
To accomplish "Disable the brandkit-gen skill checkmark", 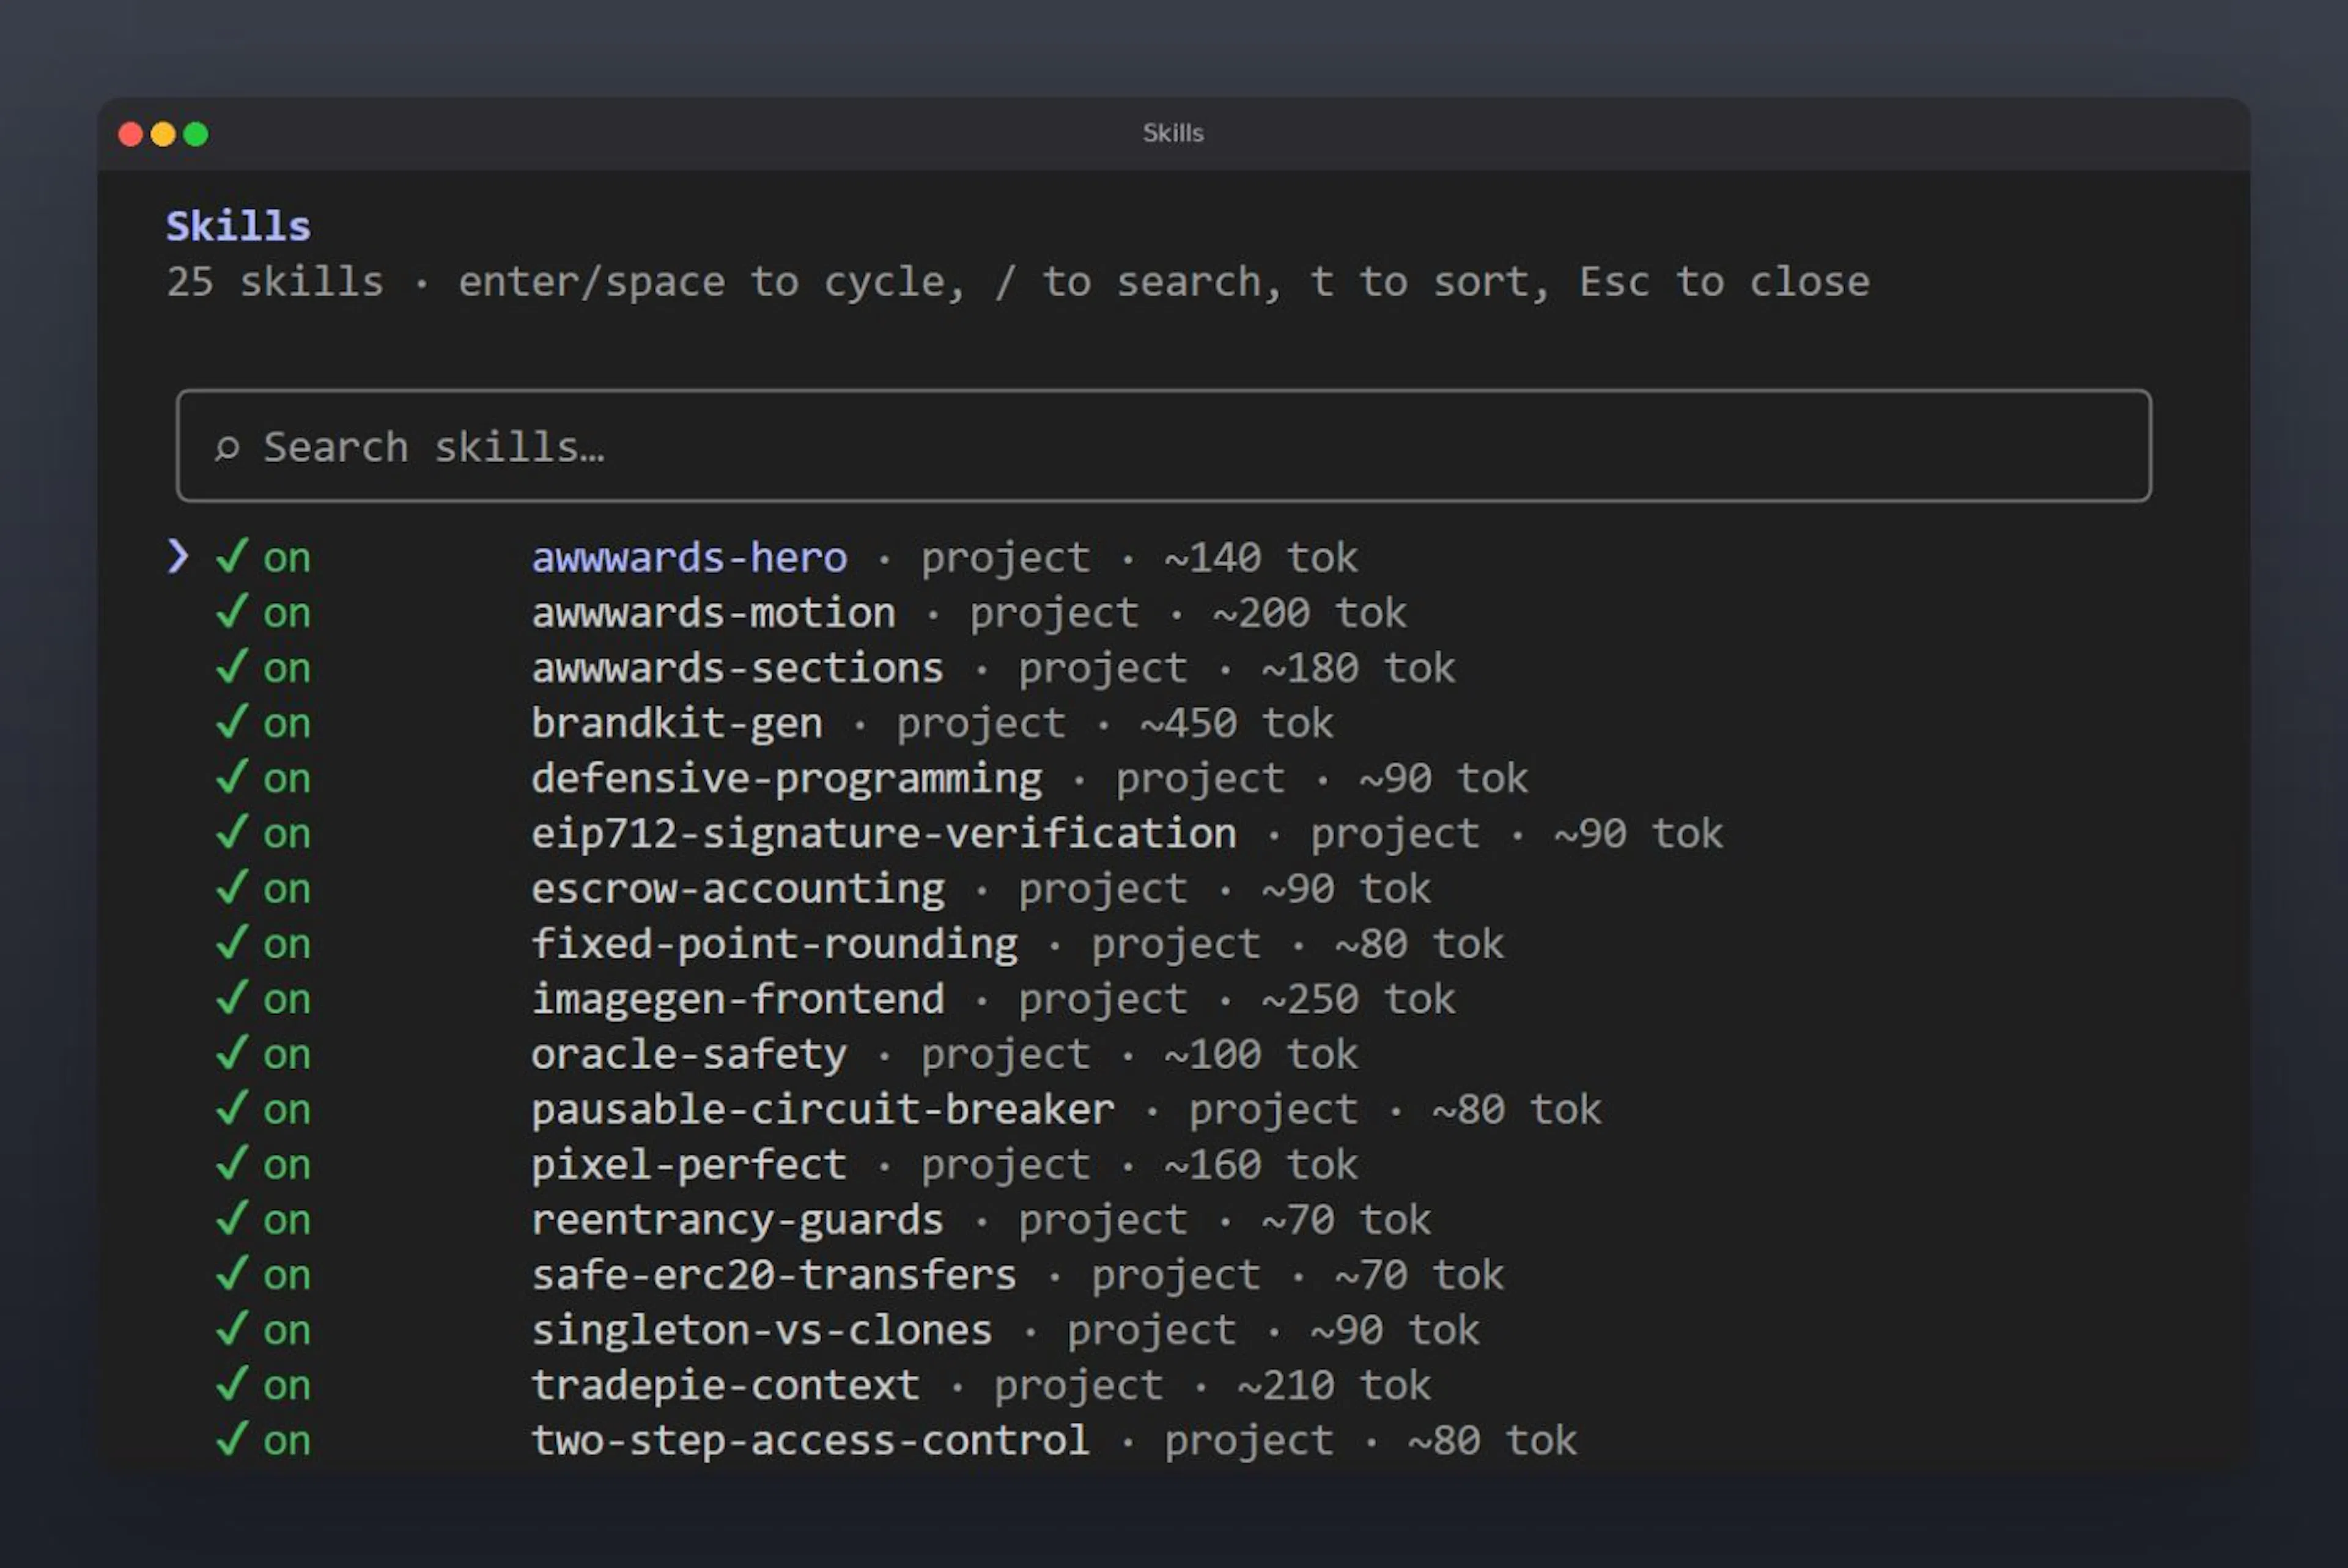I will click(x=232, y=722).
